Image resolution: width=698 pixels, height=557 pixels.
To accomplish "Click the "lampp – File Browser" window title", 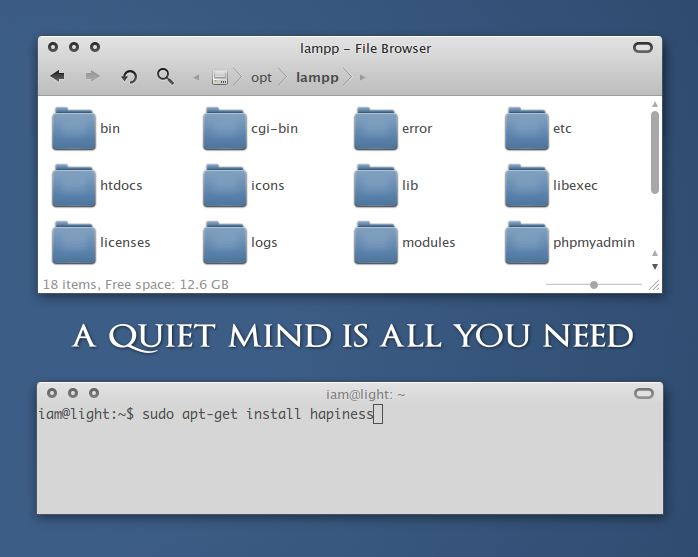I will click(365, 49).
